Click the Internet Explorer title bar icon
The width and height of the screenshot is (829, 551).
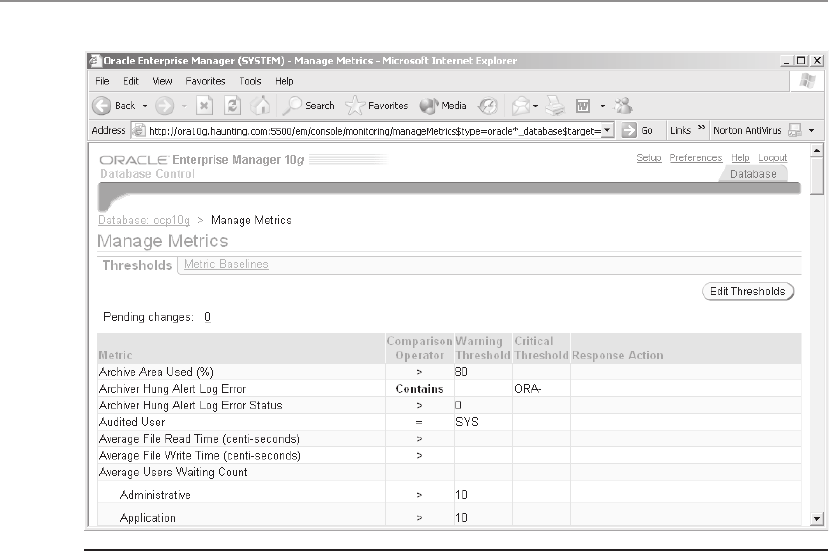click(x=95, y=60)
